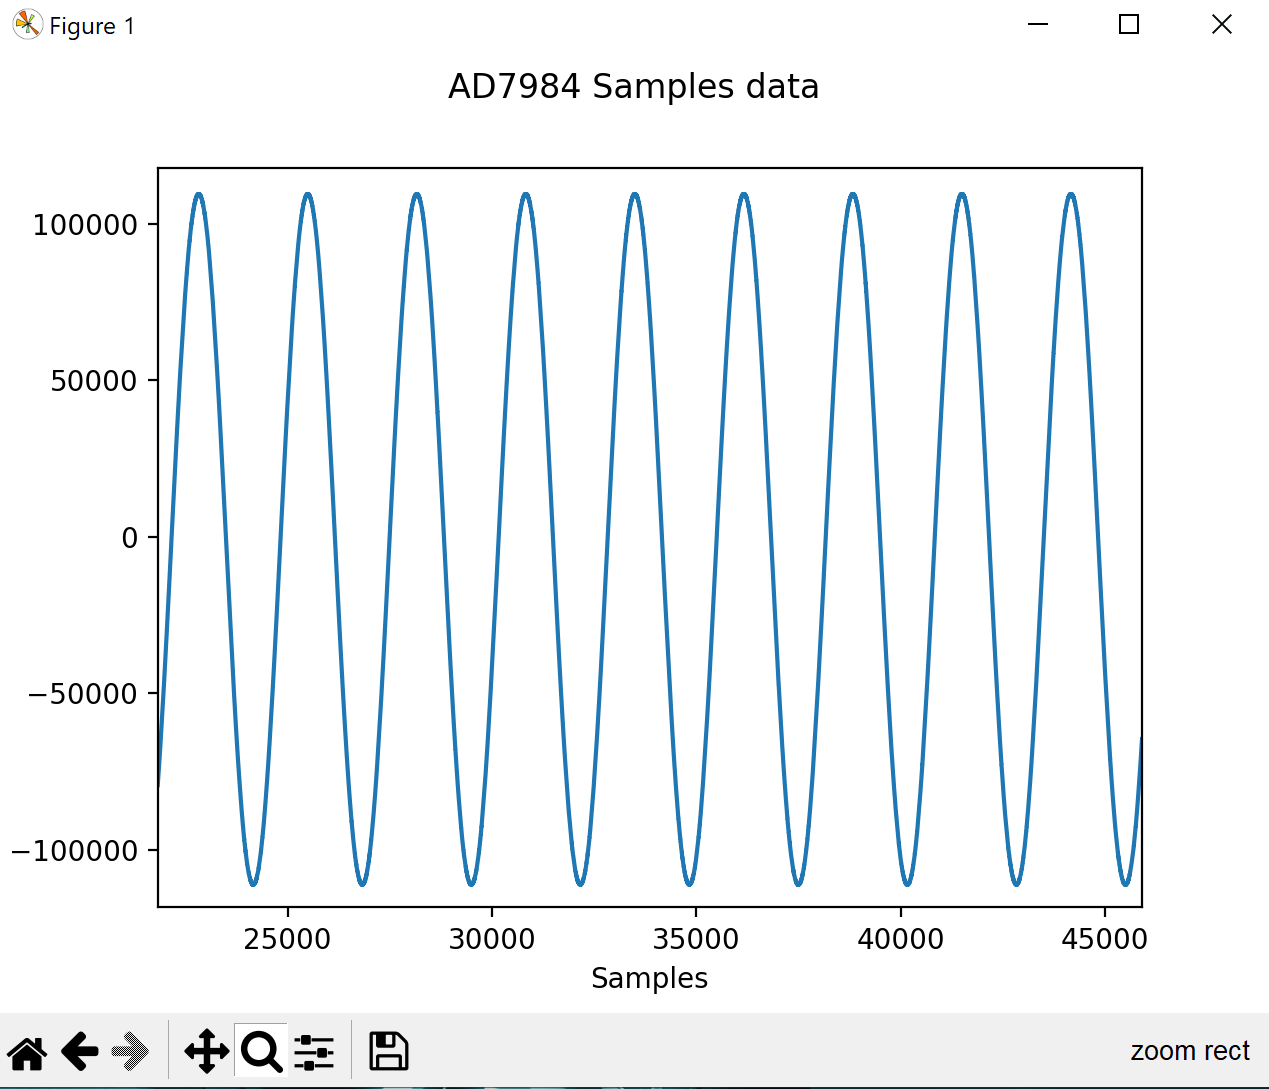1269x1089 pixels.
Task: Maximize the Figure 1 window
Action: tap(1129, 25)
